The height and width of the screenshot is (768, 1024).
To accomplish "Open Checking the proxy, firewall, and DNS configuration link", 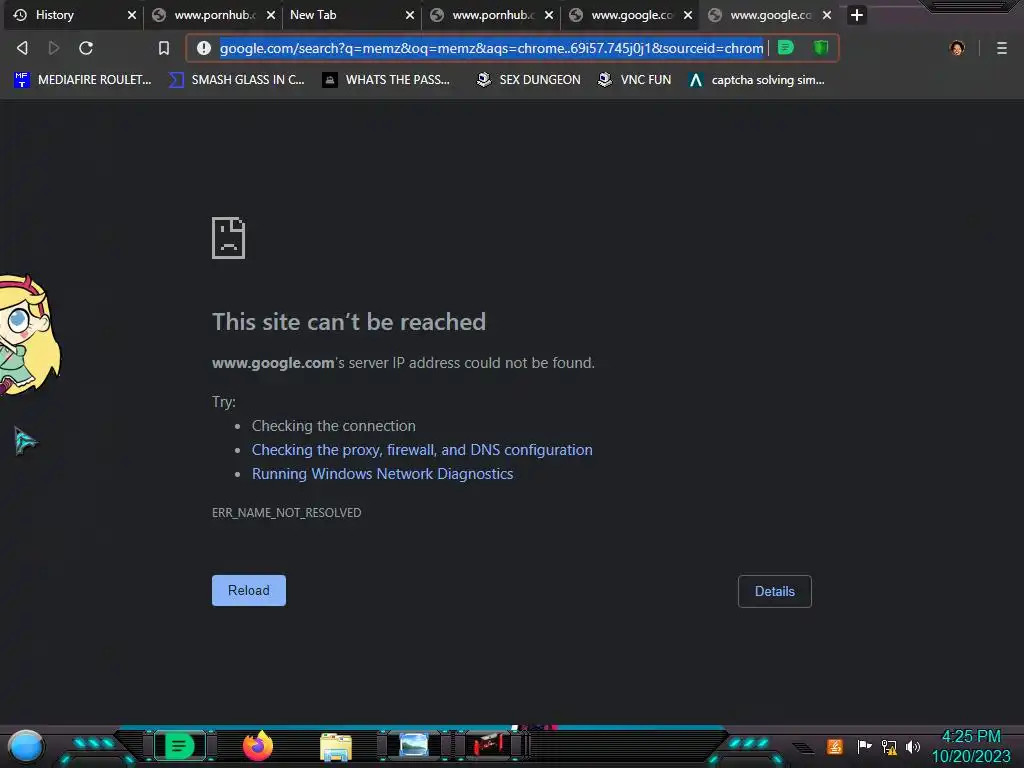I will tap(422, 450).
